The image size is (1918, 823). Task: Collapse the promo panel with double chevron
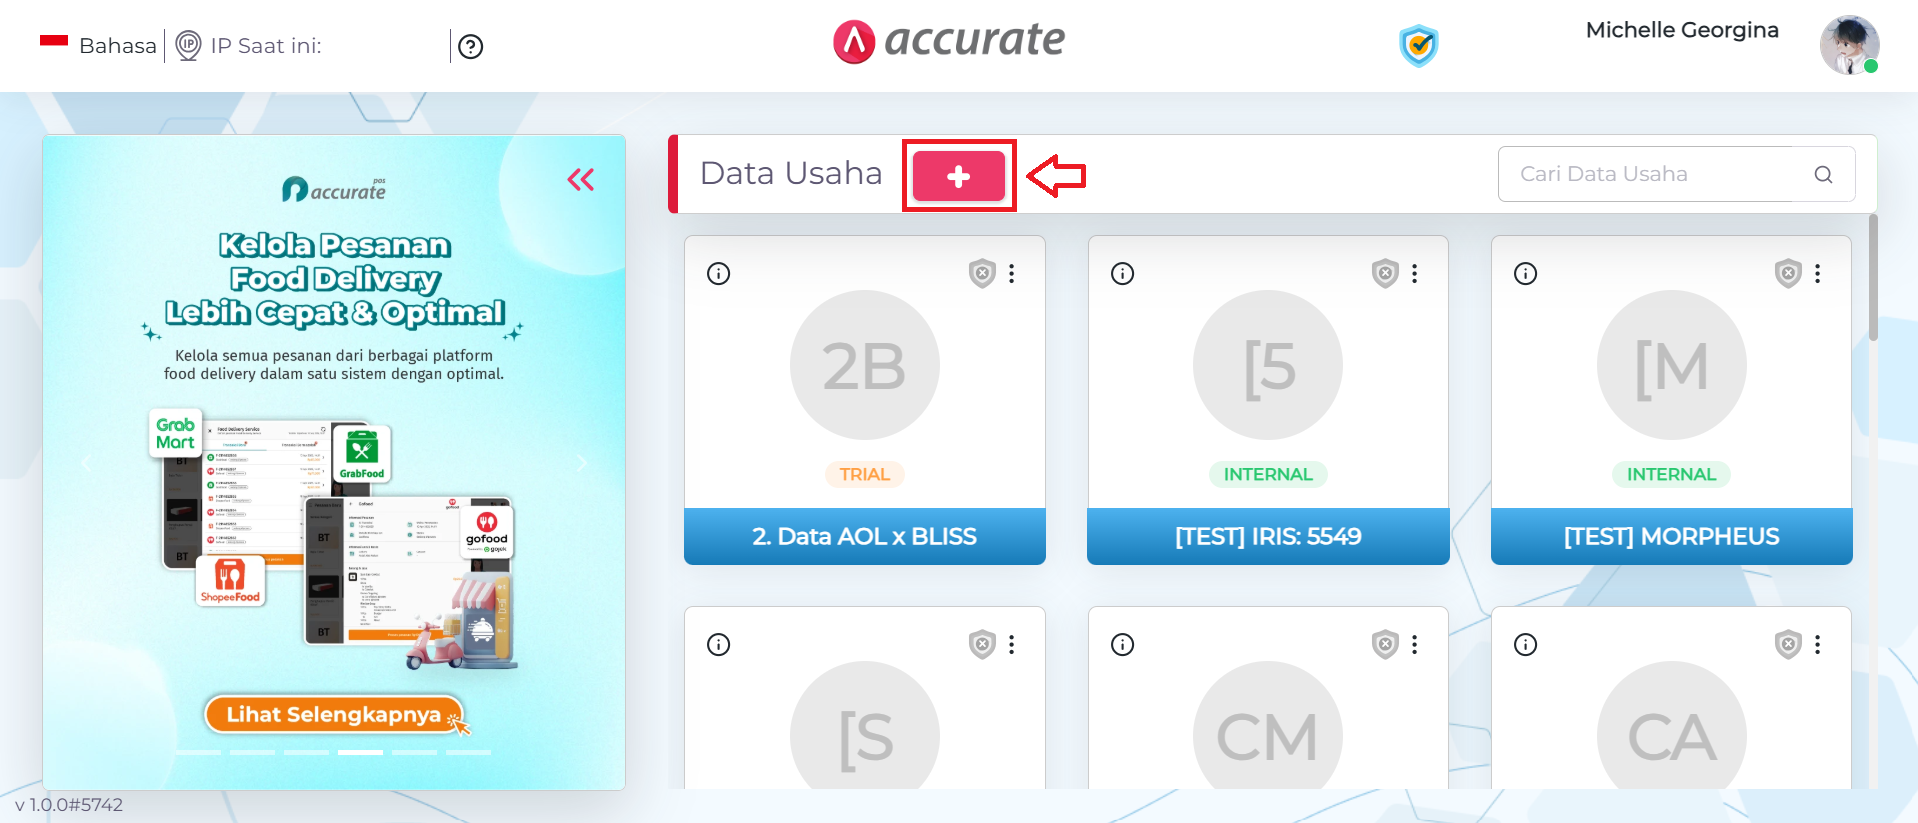581,180
